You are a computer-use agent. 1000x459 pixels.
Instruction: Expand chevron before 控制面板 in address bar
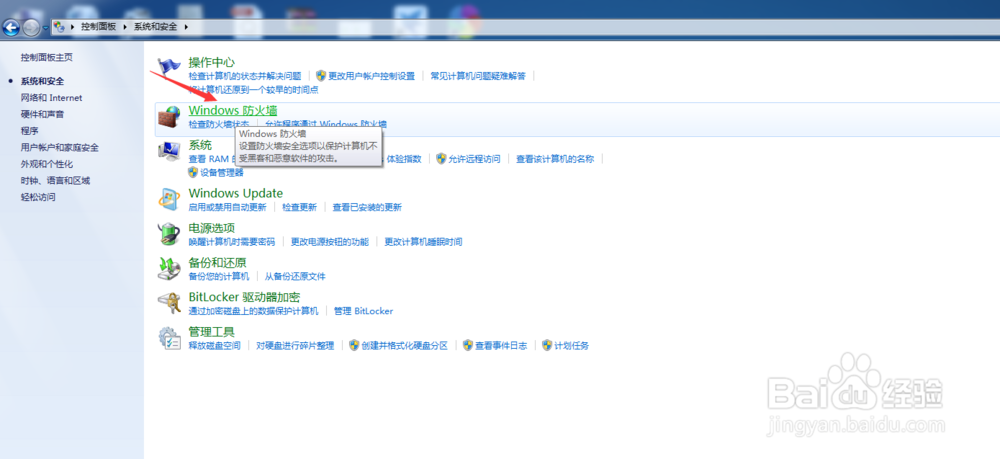pyautogui.click(x=73, y=27)
